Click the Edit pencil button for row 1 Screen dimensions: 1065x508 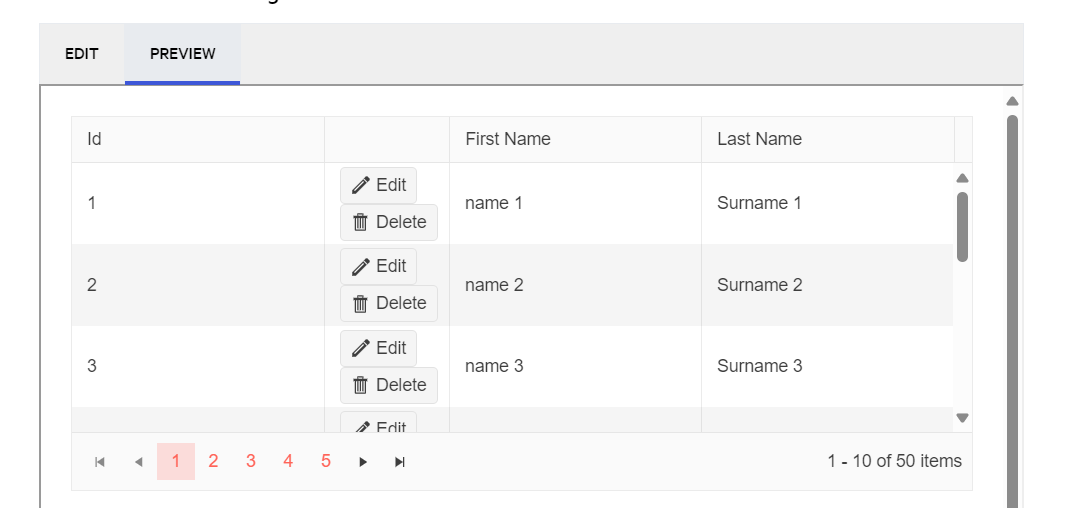(378, 185)
